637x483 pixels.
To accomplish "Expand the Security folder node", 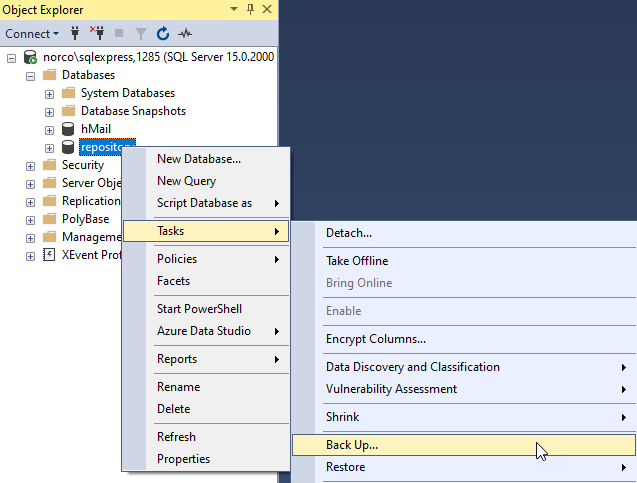I will (31, 165).
